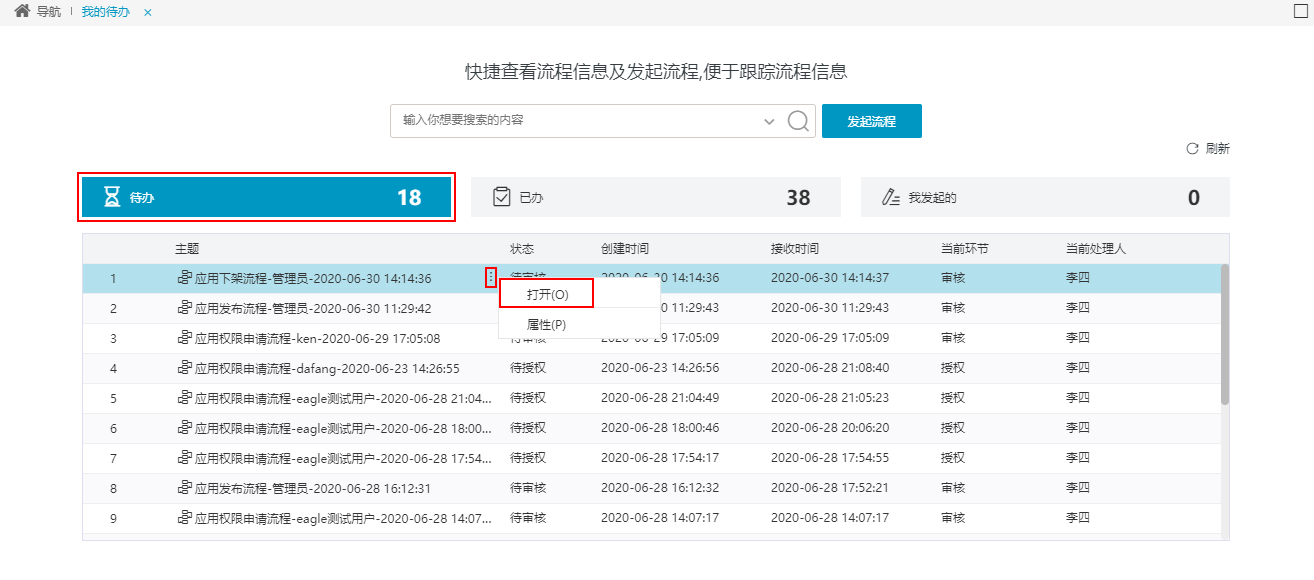Open 应用权限申请流程-dafang-2020-06-23 14:26:55
The height and width of the screenshot is (580, 1314).
coord(327,369)
